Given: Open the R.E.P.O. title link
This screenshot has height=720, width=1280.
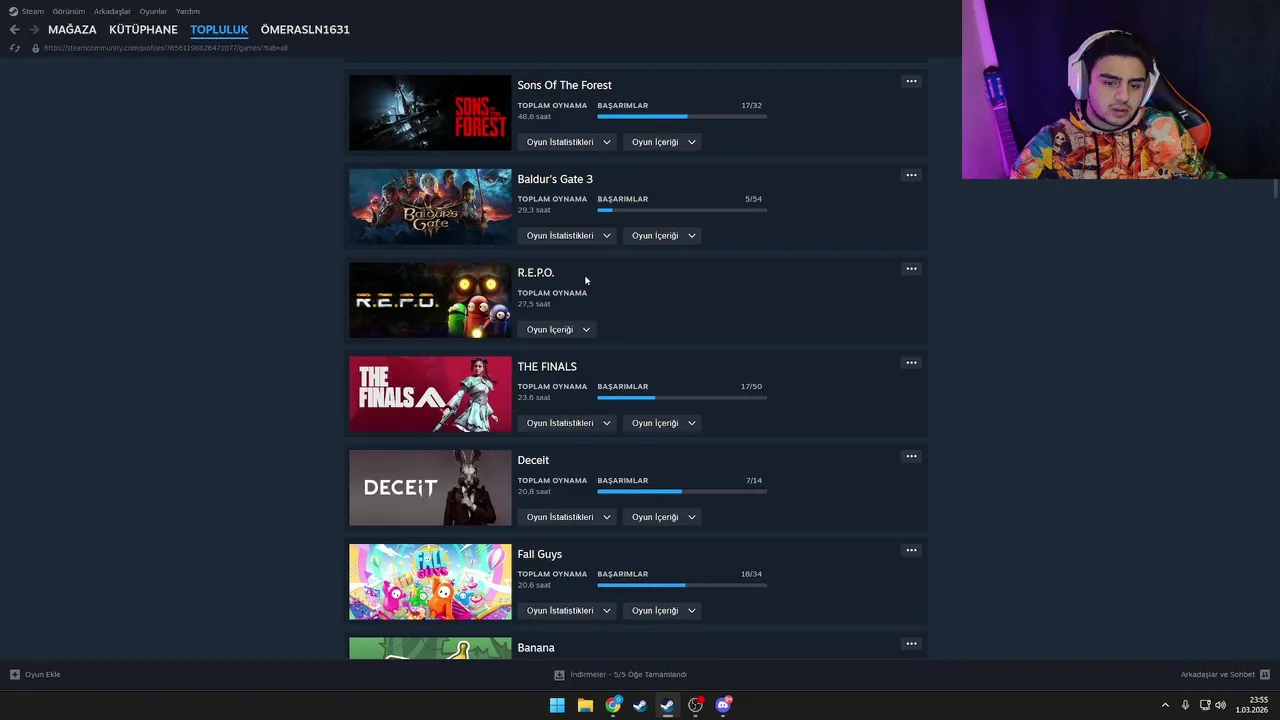Looking at the screenshot, I should pos(535,273).
